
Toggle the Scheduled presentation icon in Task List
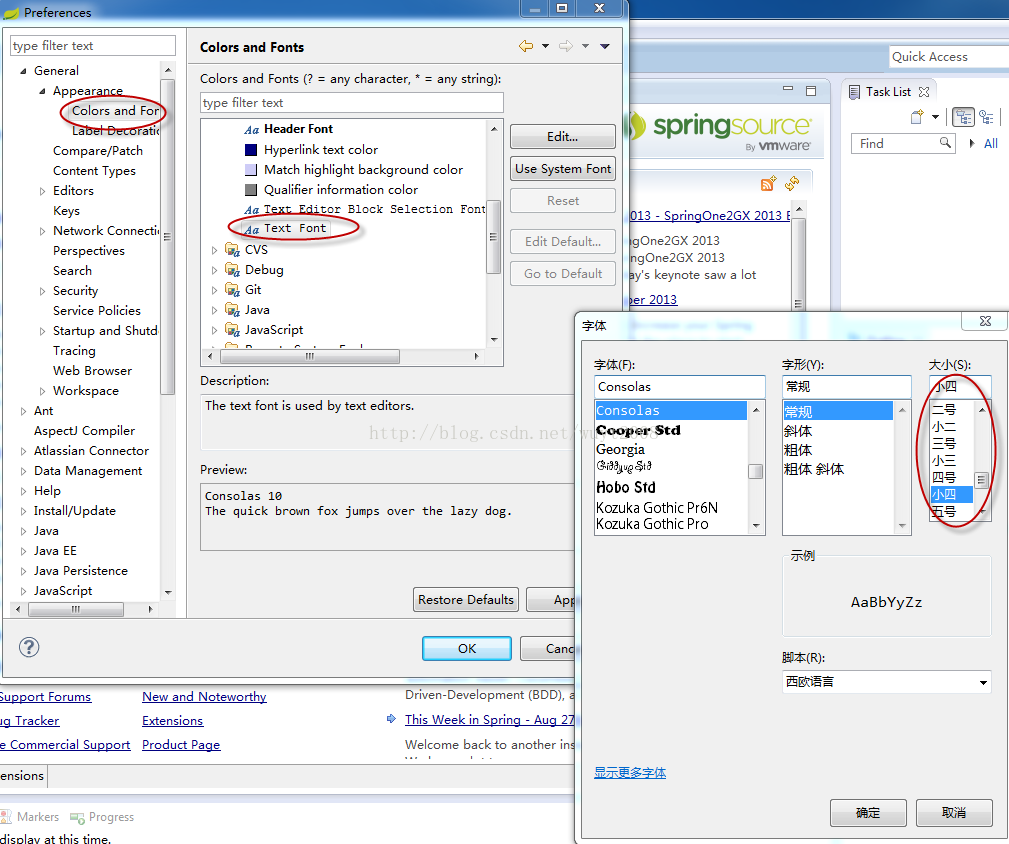(x=986, y=117)
